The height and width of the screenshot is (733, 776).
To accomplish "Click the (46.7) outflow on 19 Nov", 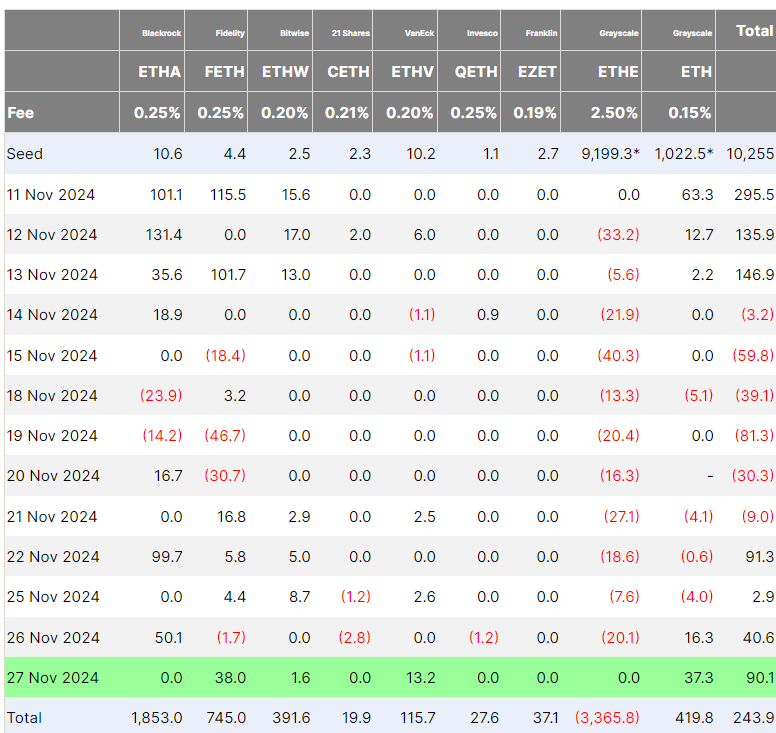I will pos(225,436).
